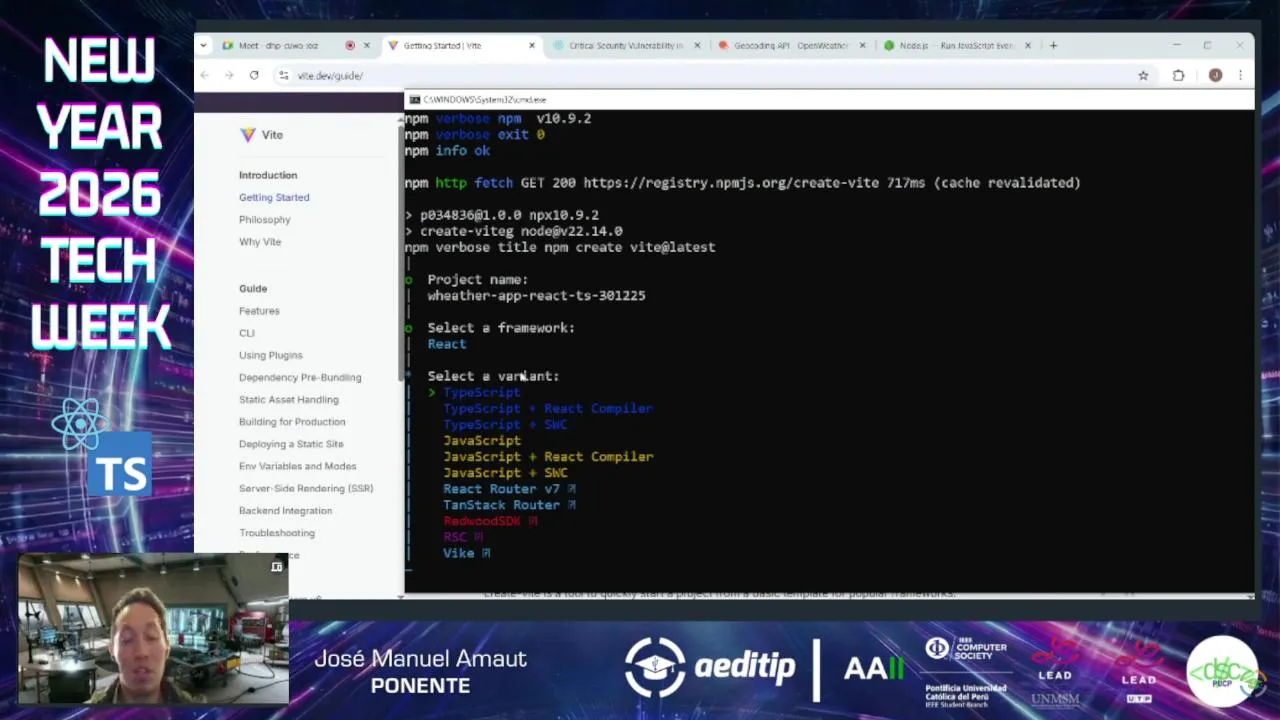Screen dimensions: 1280x720
Task: Click the project name wheather-app-react-ts-301225
Action: click(x=536, y=295)
